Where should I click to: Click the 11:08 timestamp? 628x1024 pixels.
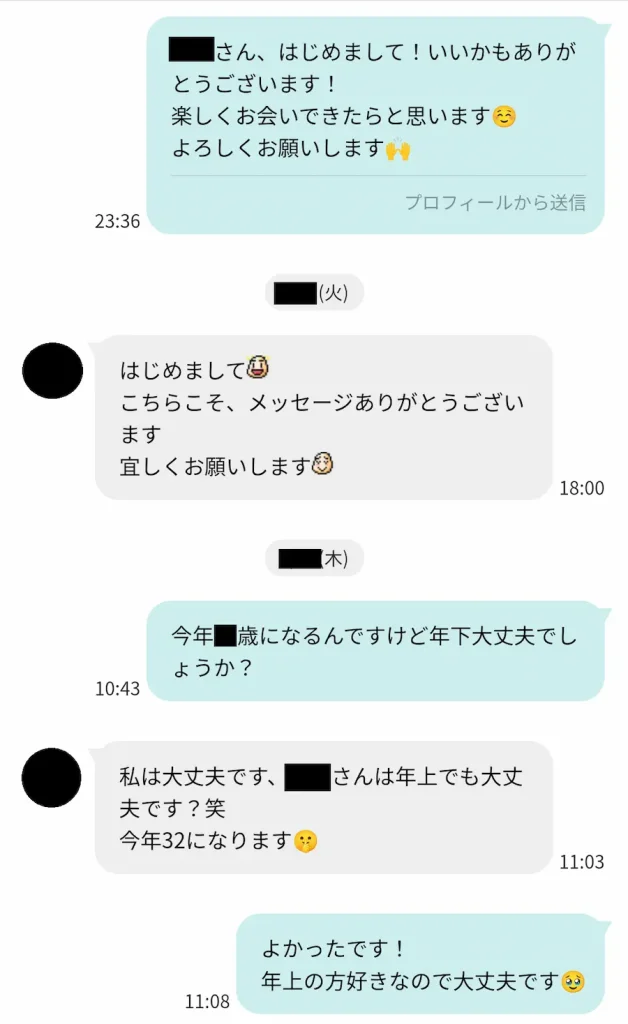pyautogui.click(x=207, y=1001)
